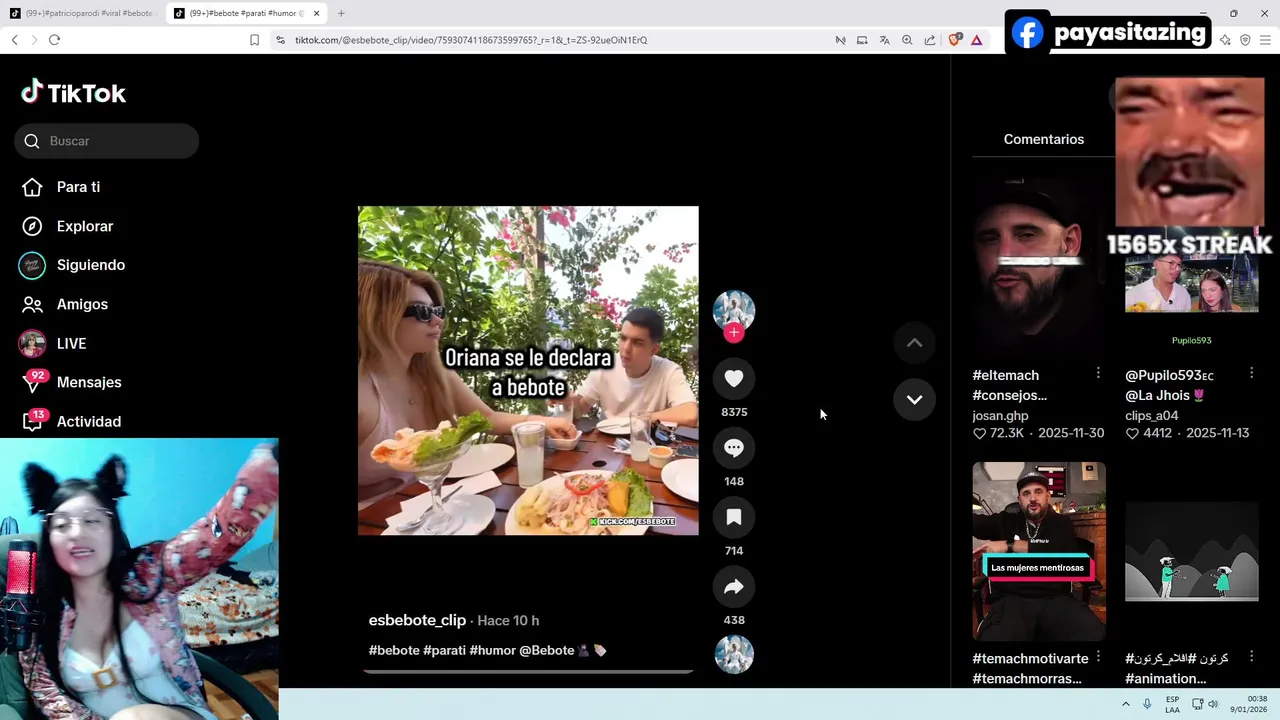Open esbebote_clip profile avatar

coord(734,310)
